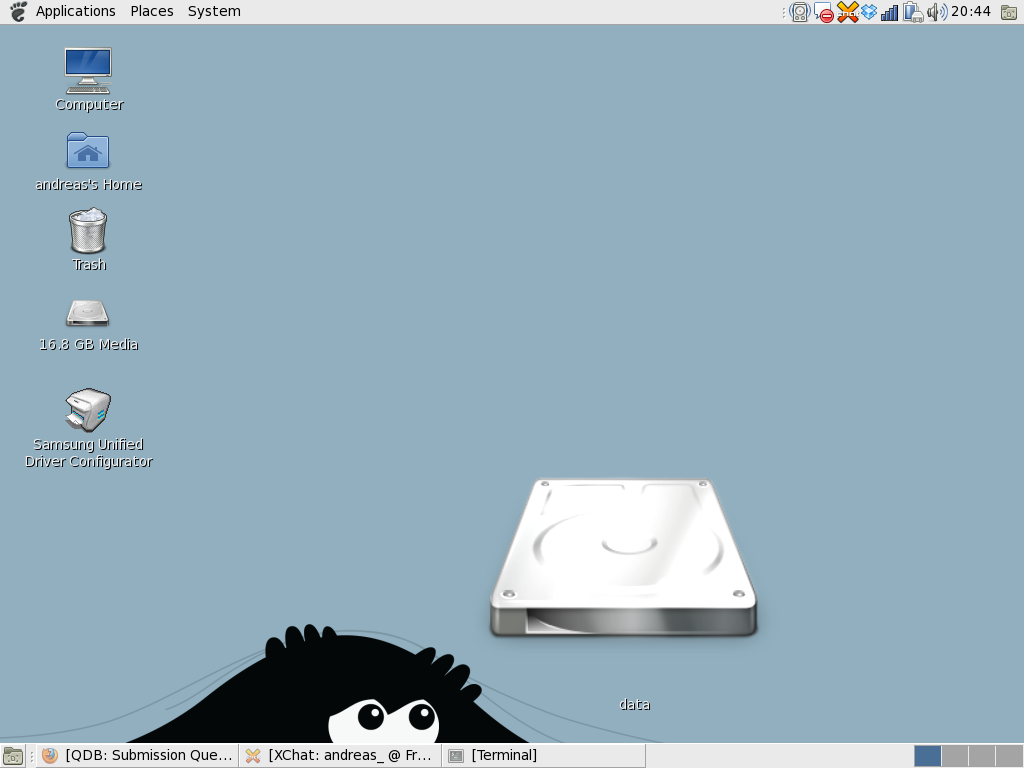Image resolution: width=1024 pixels, height=768 pixels.
Task: Switch to QDB Submission Queue window
Action: point(137,756)
